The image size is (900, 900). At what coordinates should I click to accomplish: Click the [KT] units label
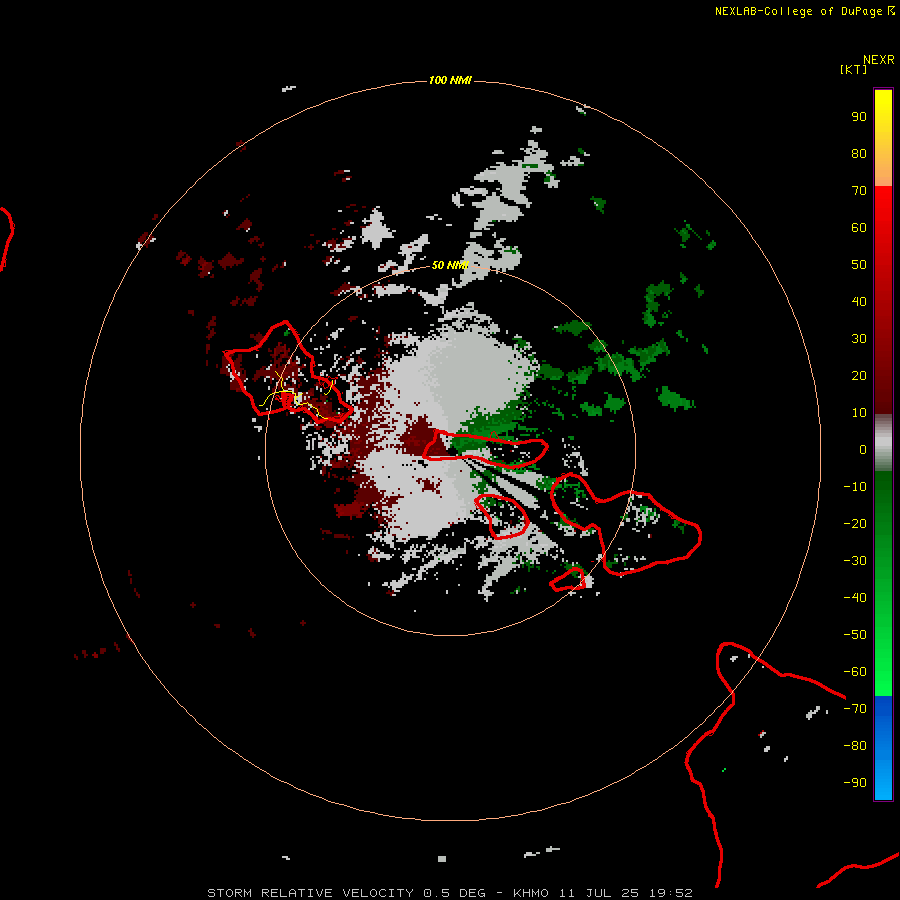point(854,69)
